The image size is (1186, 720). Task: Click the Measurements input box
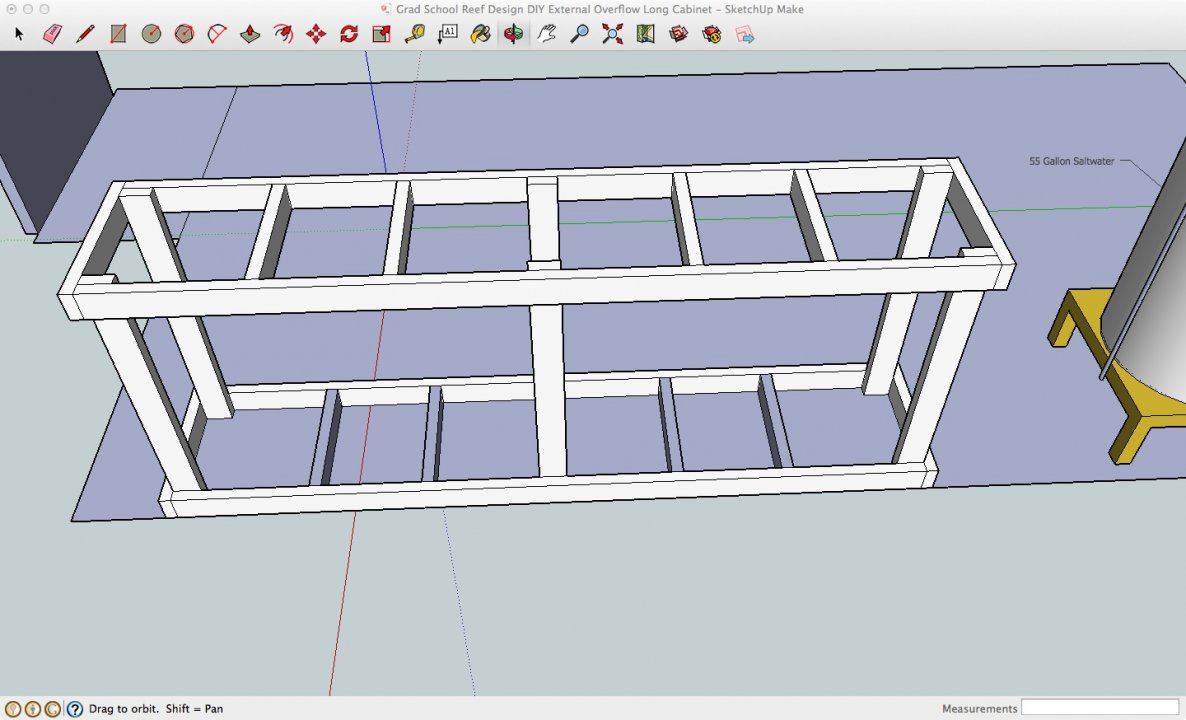click(1099, 708)
